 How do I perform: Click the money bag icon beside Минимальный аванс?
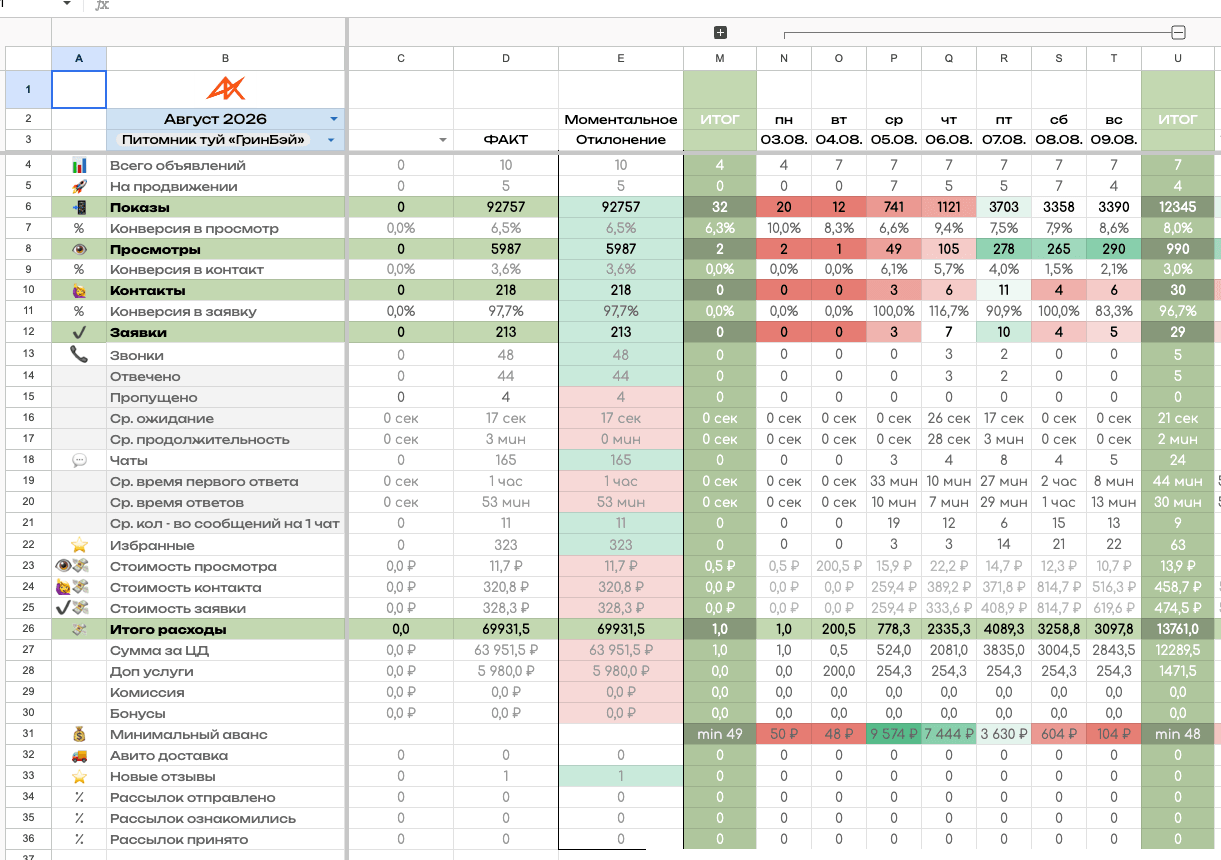[79, 734]
